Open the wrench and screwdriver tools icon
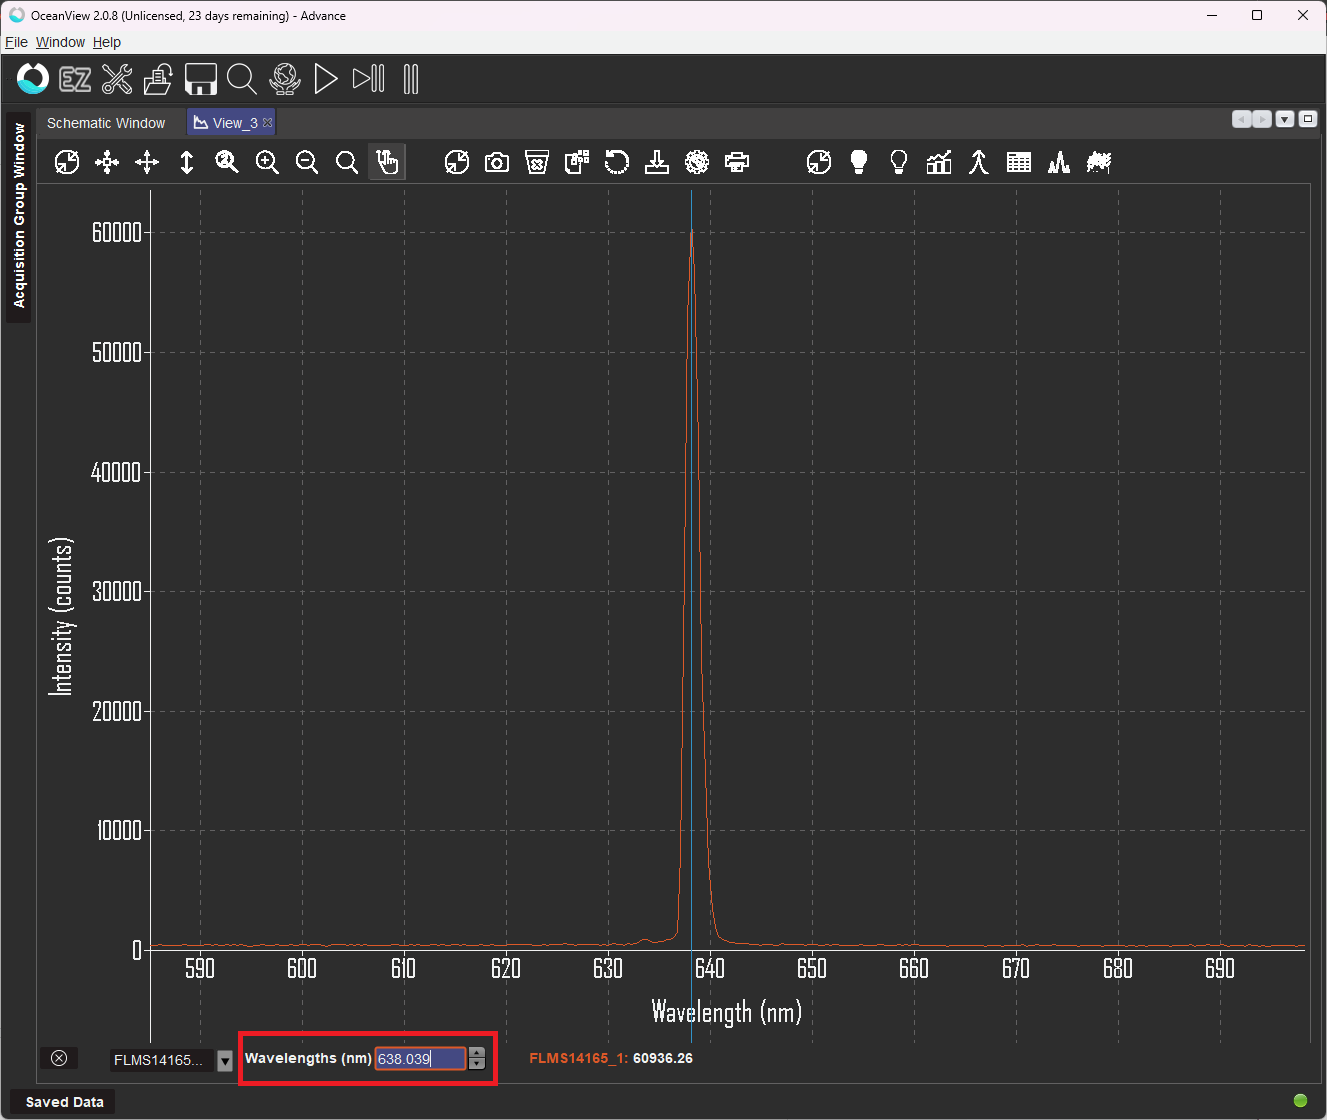Image resolution: width=1327 pixels, height=1120 pixels. click(117, 79)
